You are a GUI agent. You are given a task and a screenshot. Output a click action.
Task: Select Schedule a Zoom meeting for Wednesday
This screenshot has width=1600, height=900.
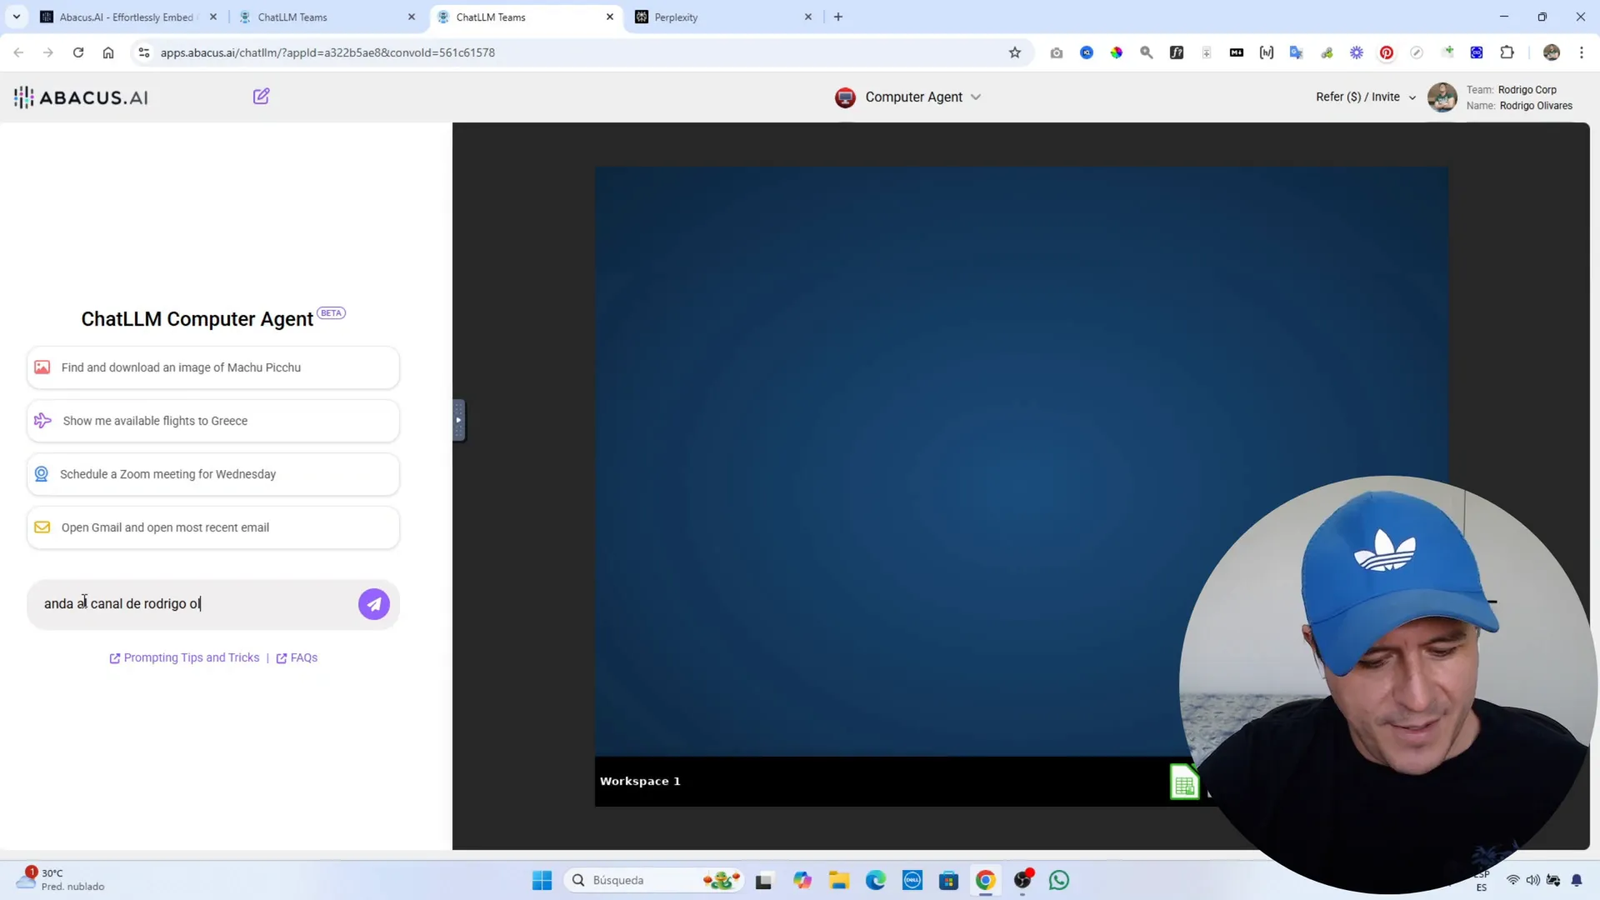tap(213, 474)
